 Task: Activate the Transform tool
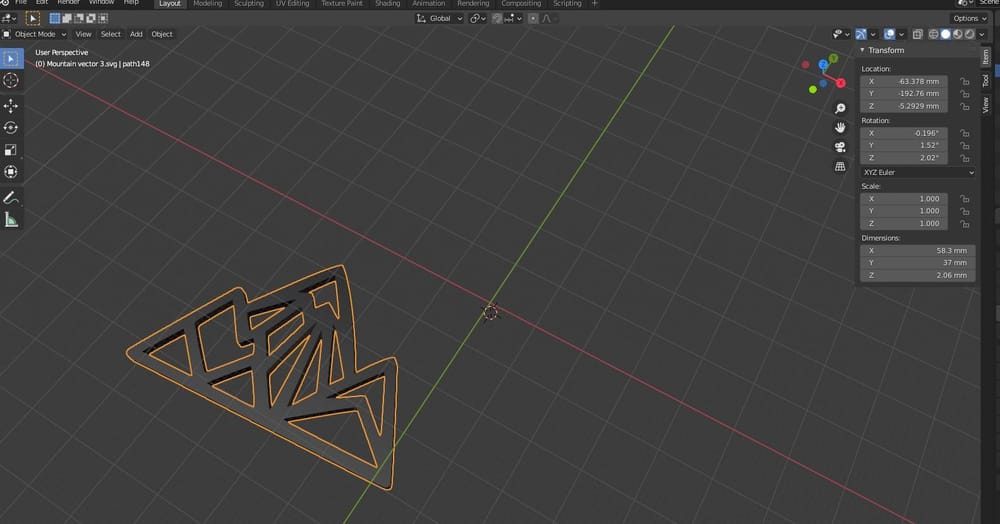pos(11,171)
